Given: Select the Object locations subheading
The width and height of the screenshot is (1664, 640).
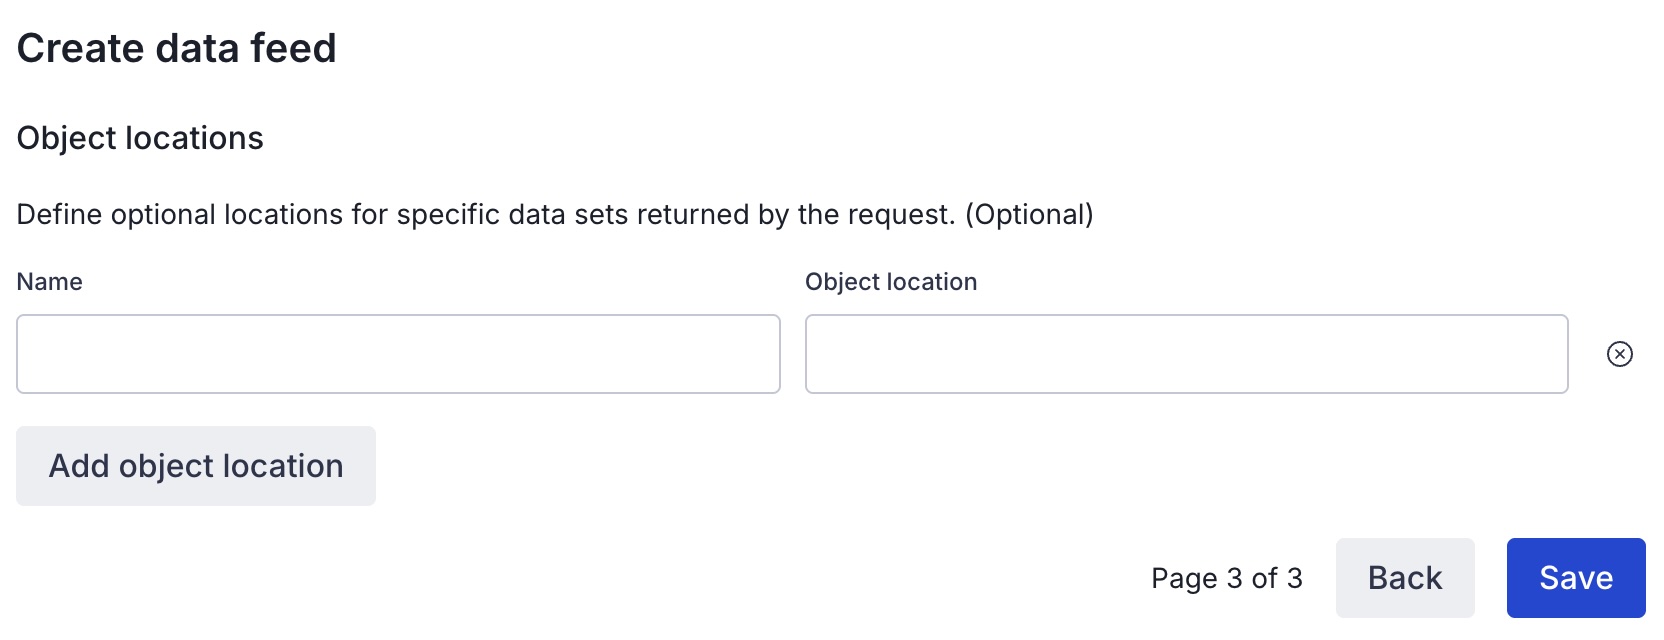Looking at the screenshot, I should pyautogui.click(x=140, y=138).
